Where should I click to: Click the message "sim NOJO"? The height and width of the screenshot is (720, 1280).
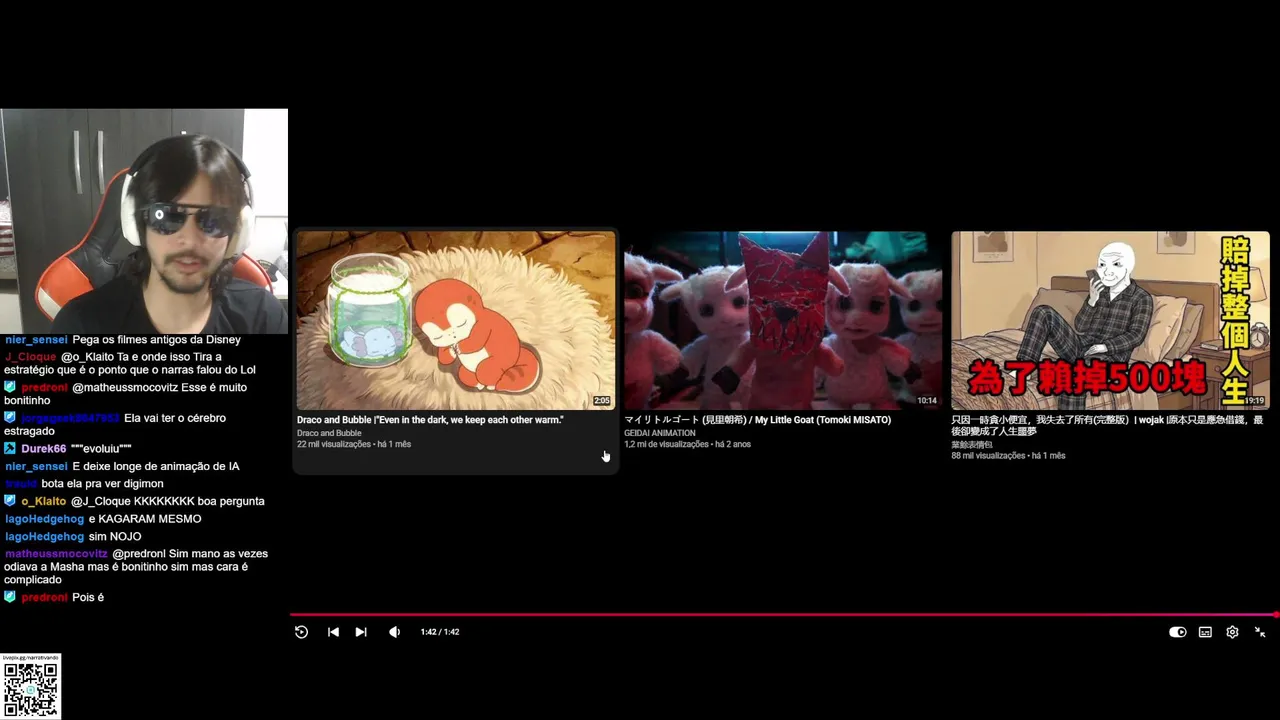point(115,537)
